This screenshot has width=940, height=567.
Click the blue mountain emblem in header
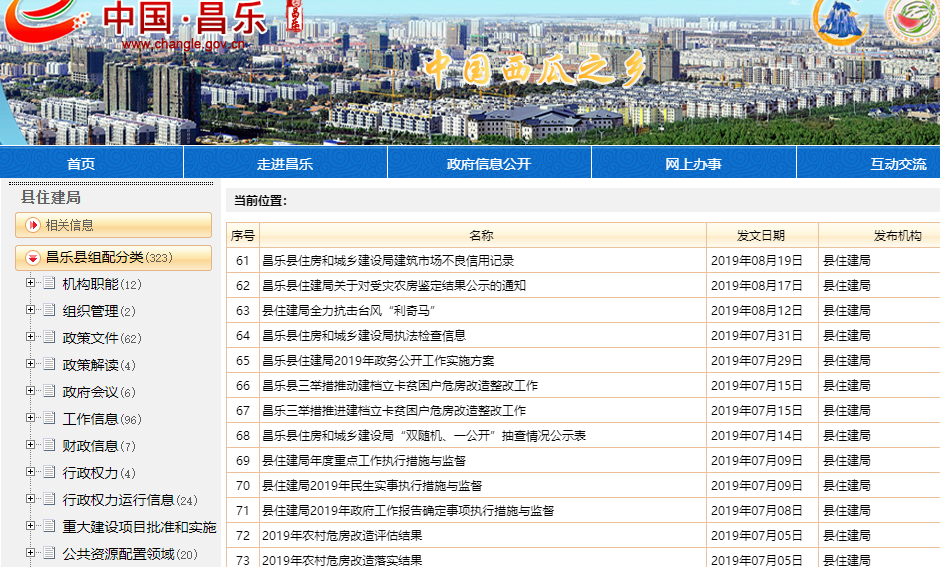pyautogui.click(x=838, y=20)
